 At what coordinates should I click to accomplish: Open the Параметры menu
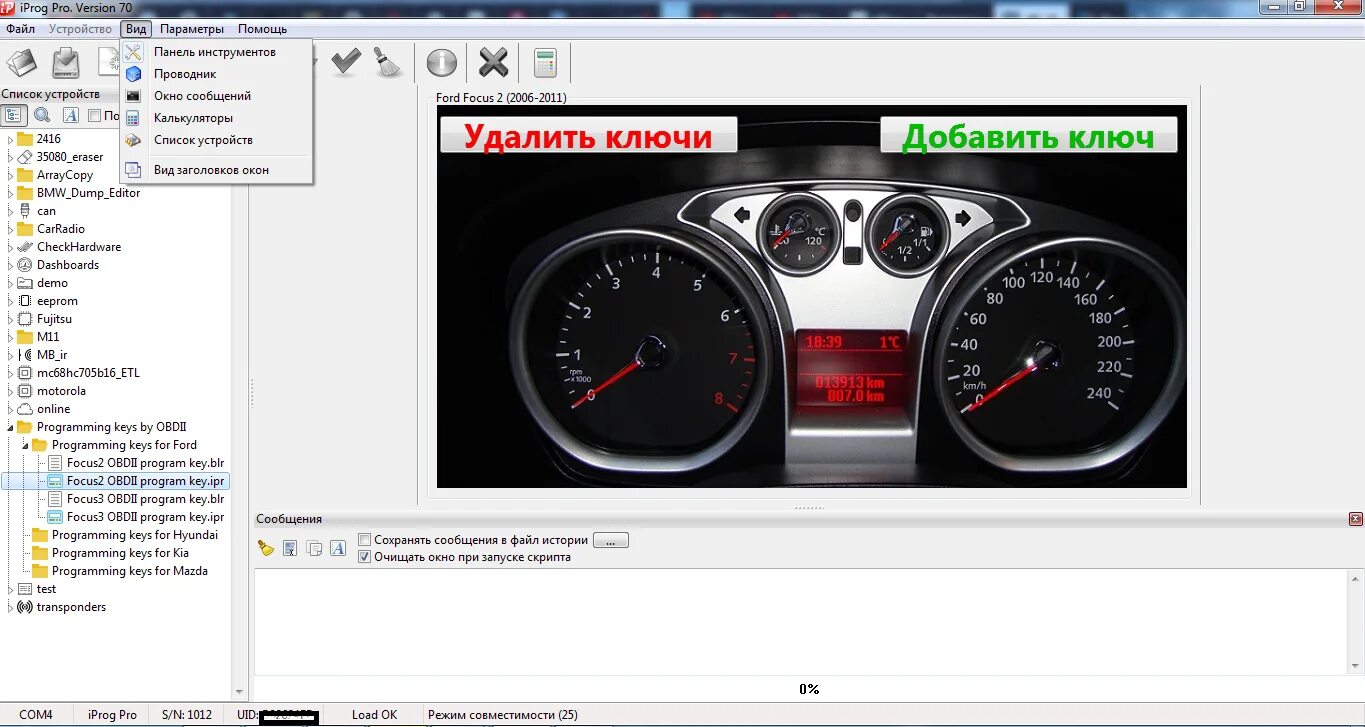192,29
